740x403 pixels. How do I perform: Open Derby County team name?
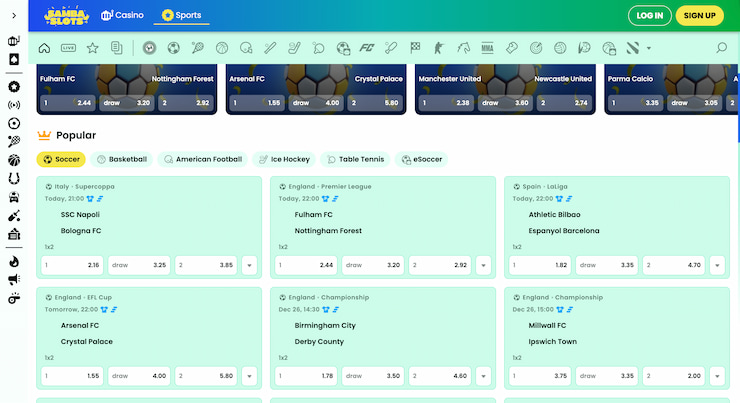(319, 342)
